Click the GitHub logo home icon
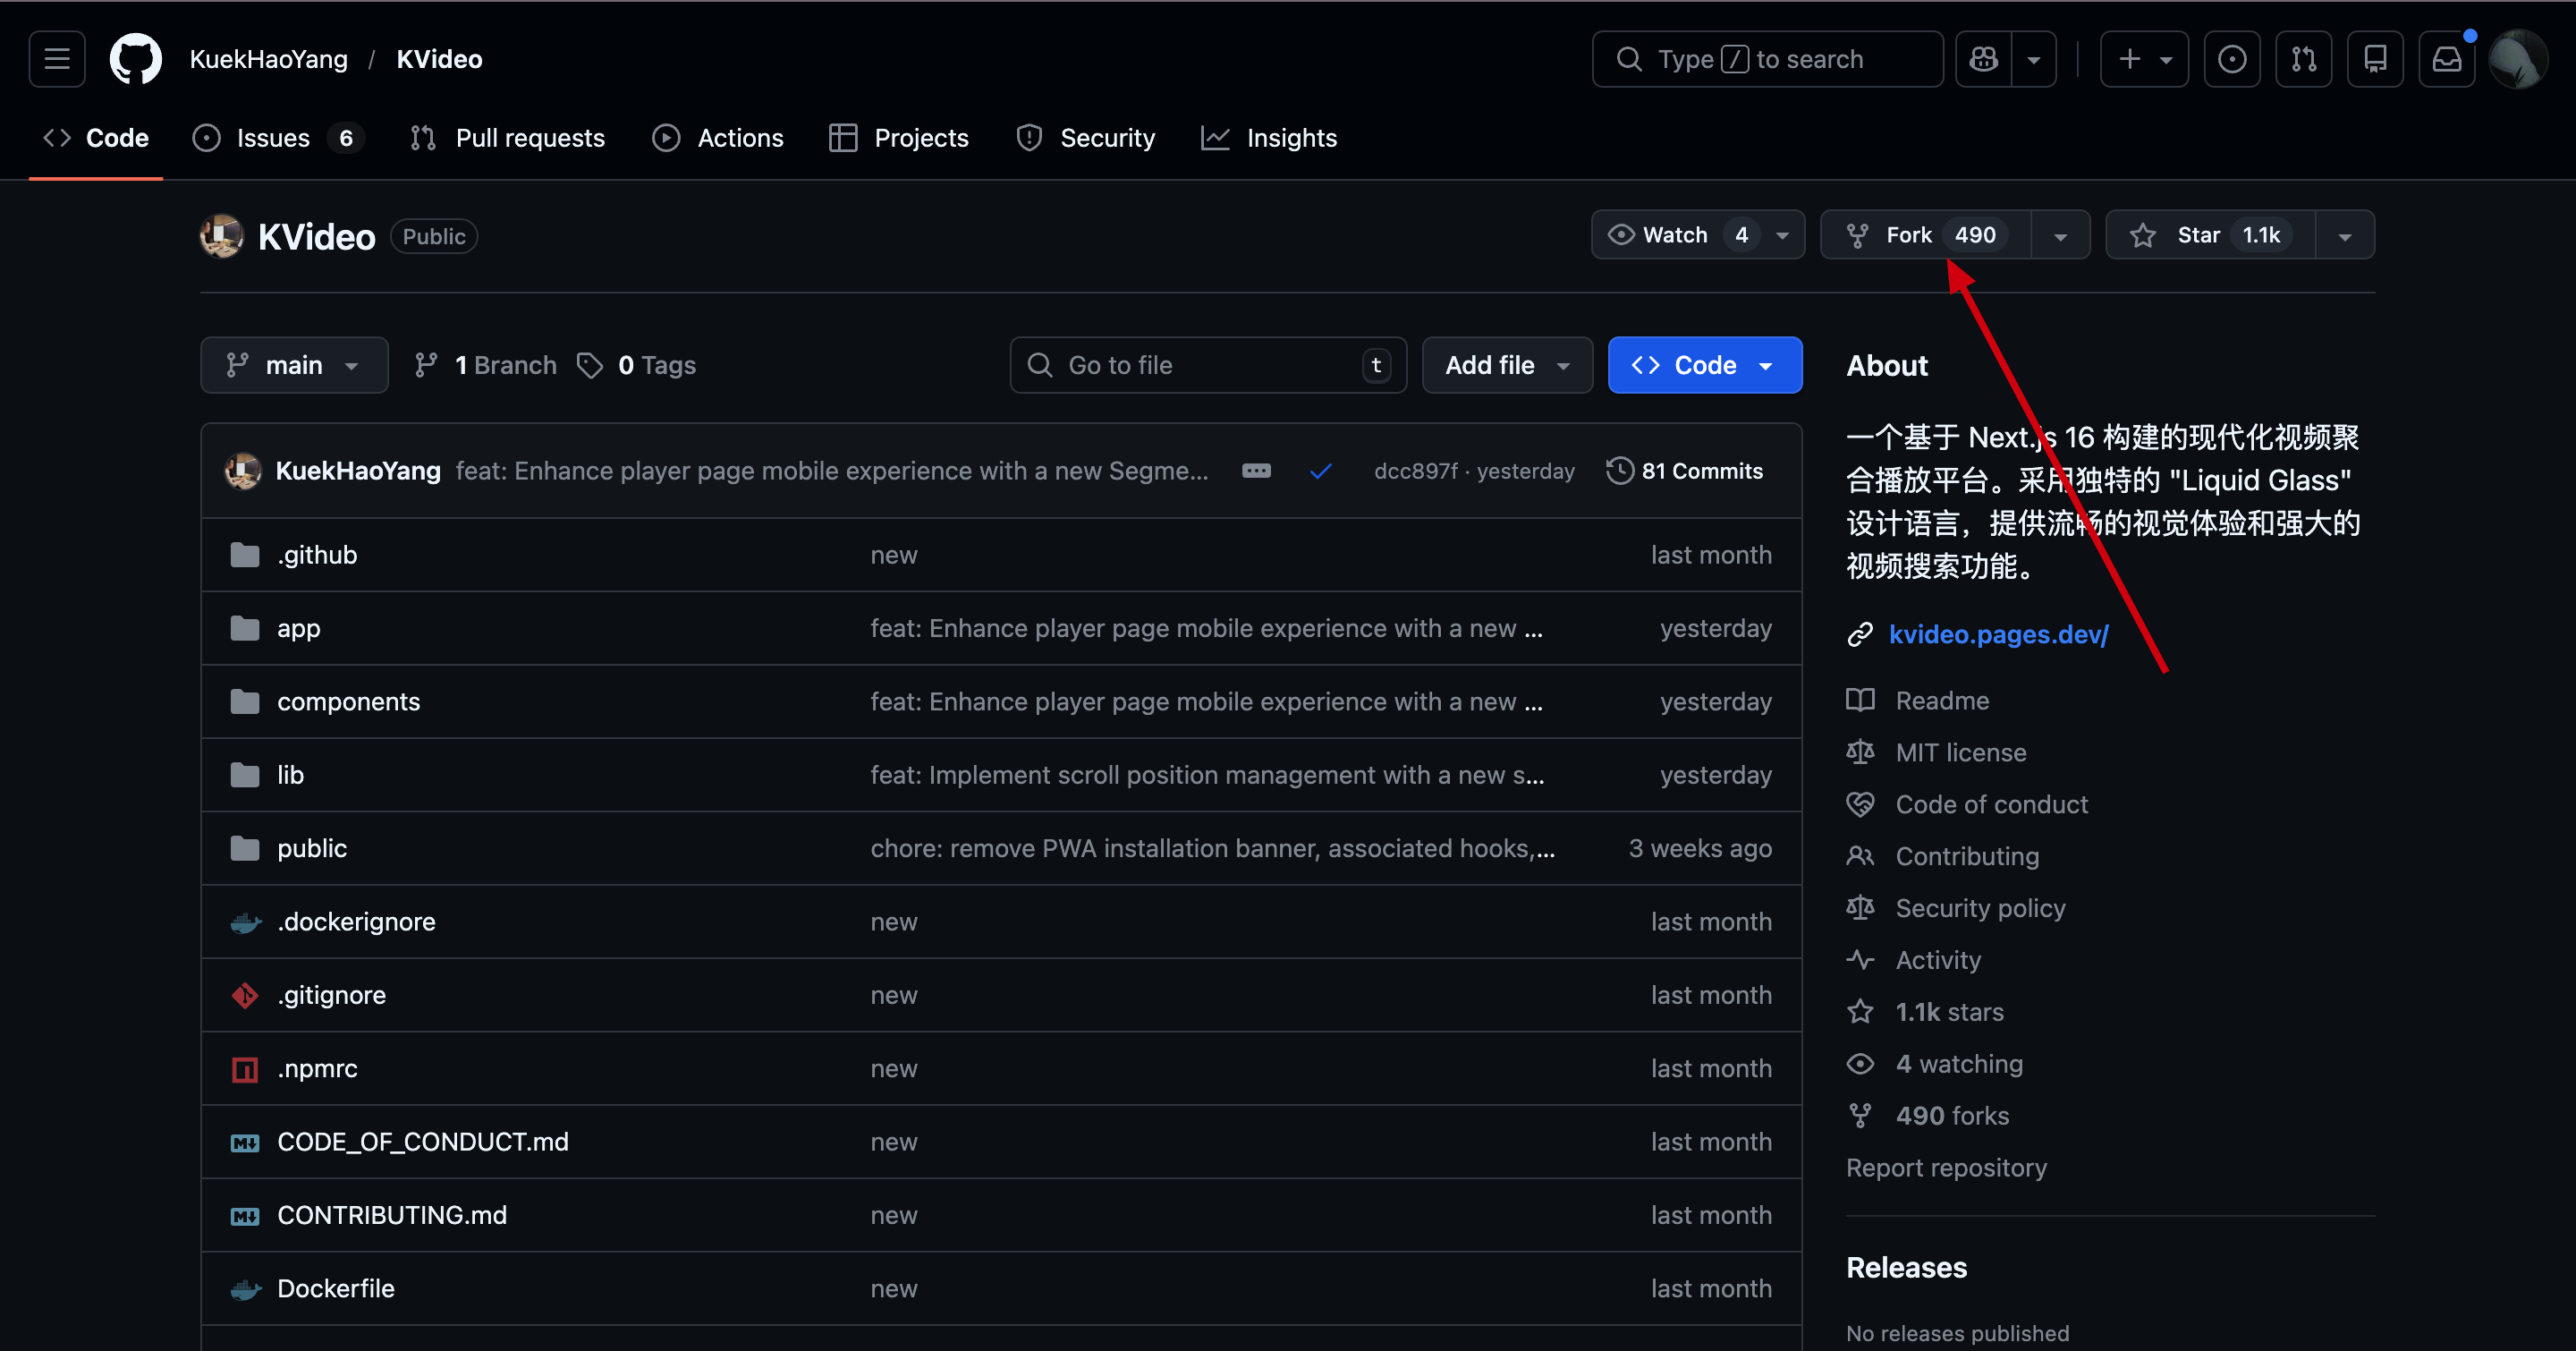The image size is (2576, 1351). coord(135,59)
